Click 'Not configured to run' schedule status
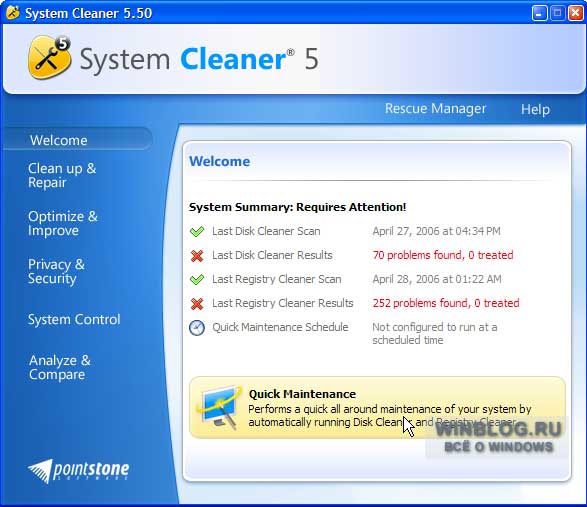This screenshot has height=507, width=587. point(435,333)
